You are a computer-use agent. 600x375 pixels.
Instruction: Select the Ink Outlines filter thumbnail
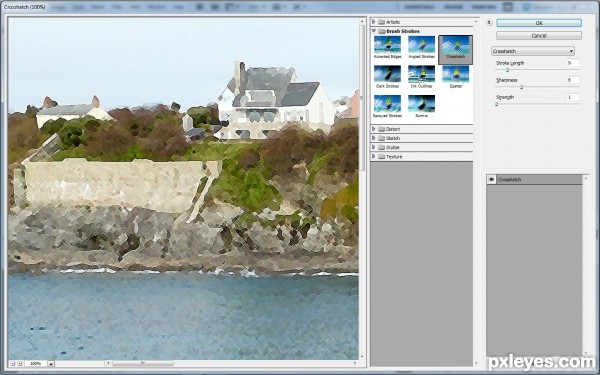click(x=421, y=74)
